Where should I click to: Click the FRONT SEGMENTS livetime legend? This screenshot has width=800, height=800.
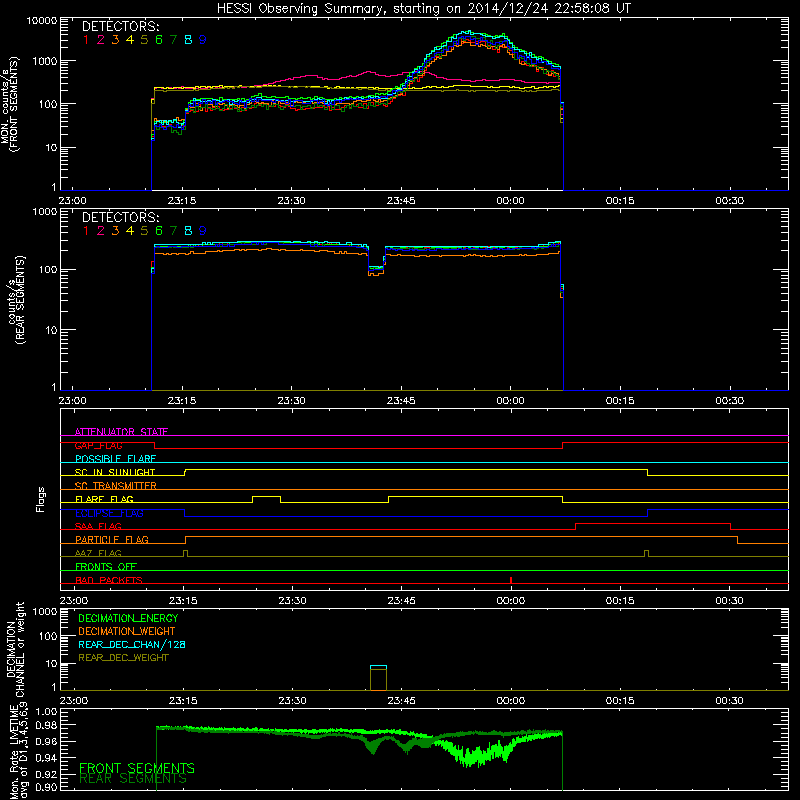click(x=137, y=768)
